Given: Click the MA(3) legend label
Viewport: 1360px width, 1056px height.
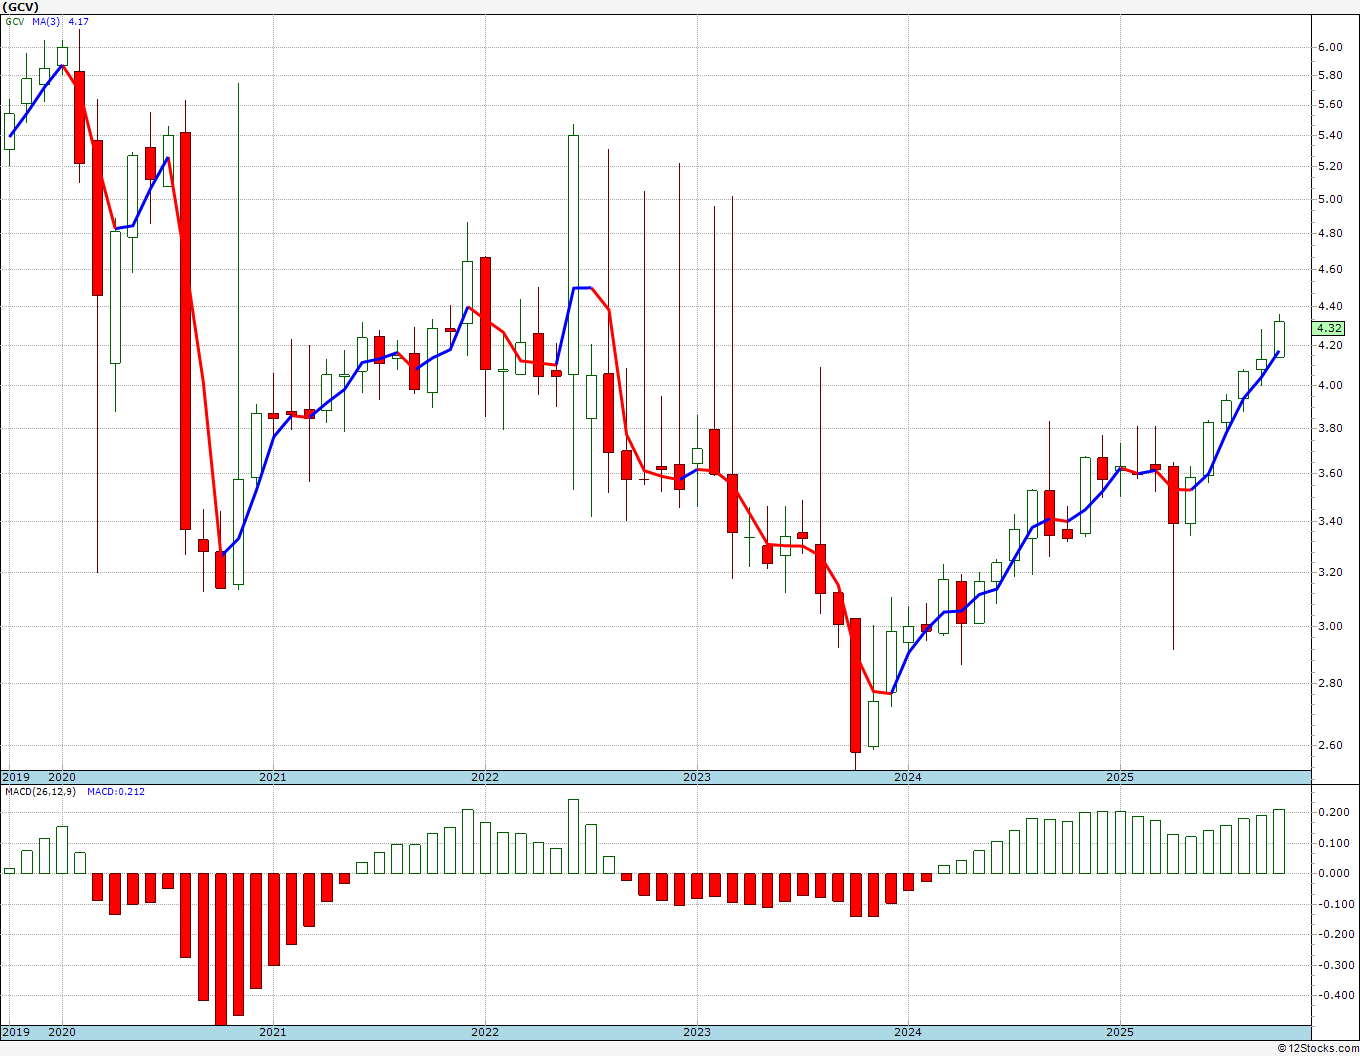Looking at the screenshot, I should coord(45,21).
